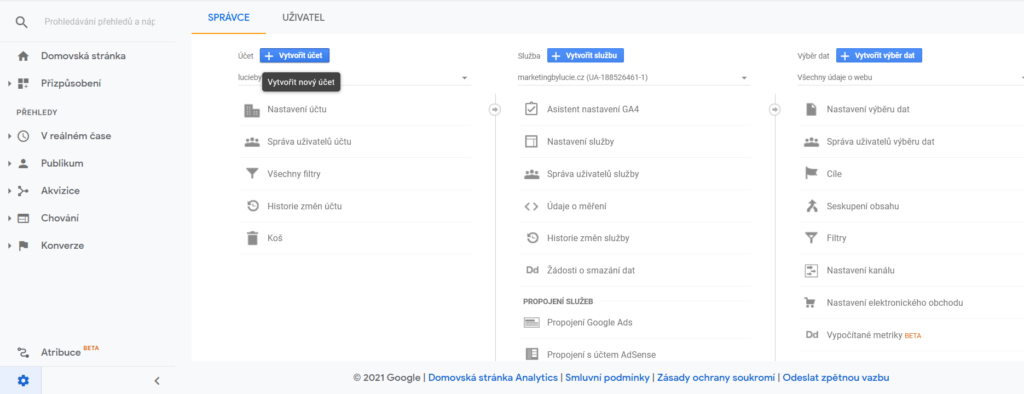Select the SPRÁVCE tab
Screen dimensions: 1024x394
[229, 18]
